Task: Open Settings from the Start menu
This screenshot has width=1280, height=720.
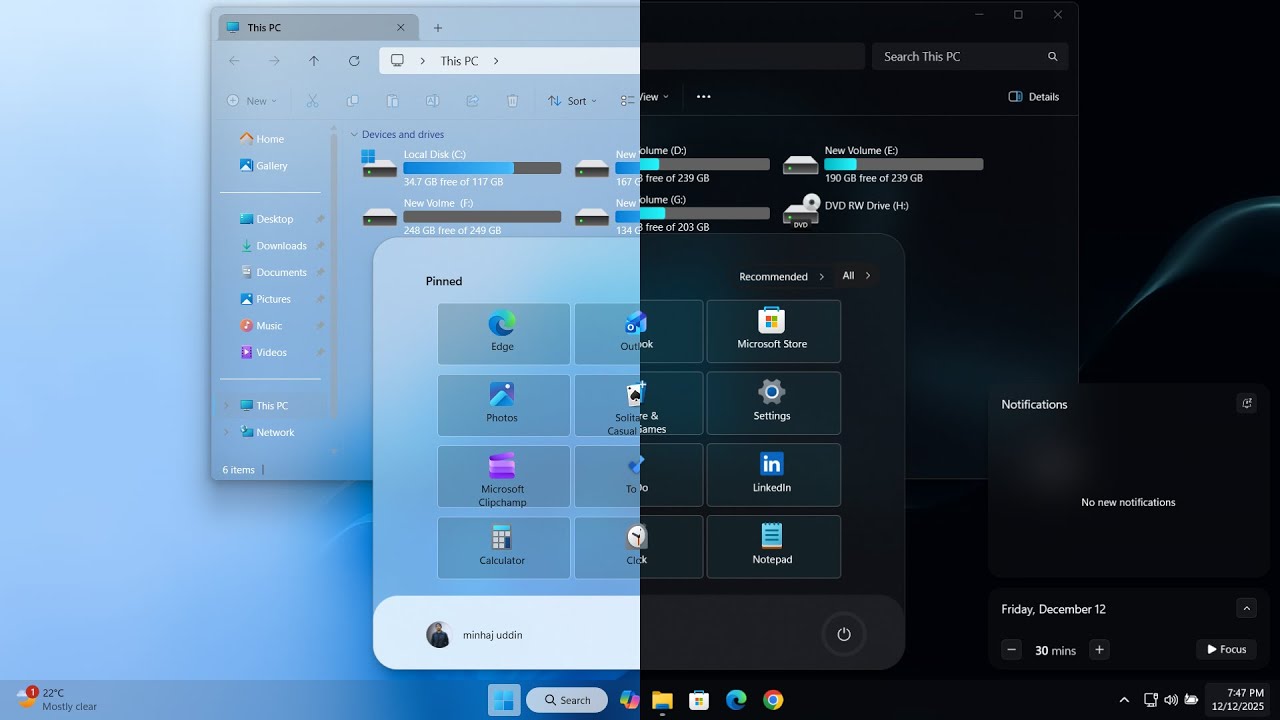Action: coord(773,403)
